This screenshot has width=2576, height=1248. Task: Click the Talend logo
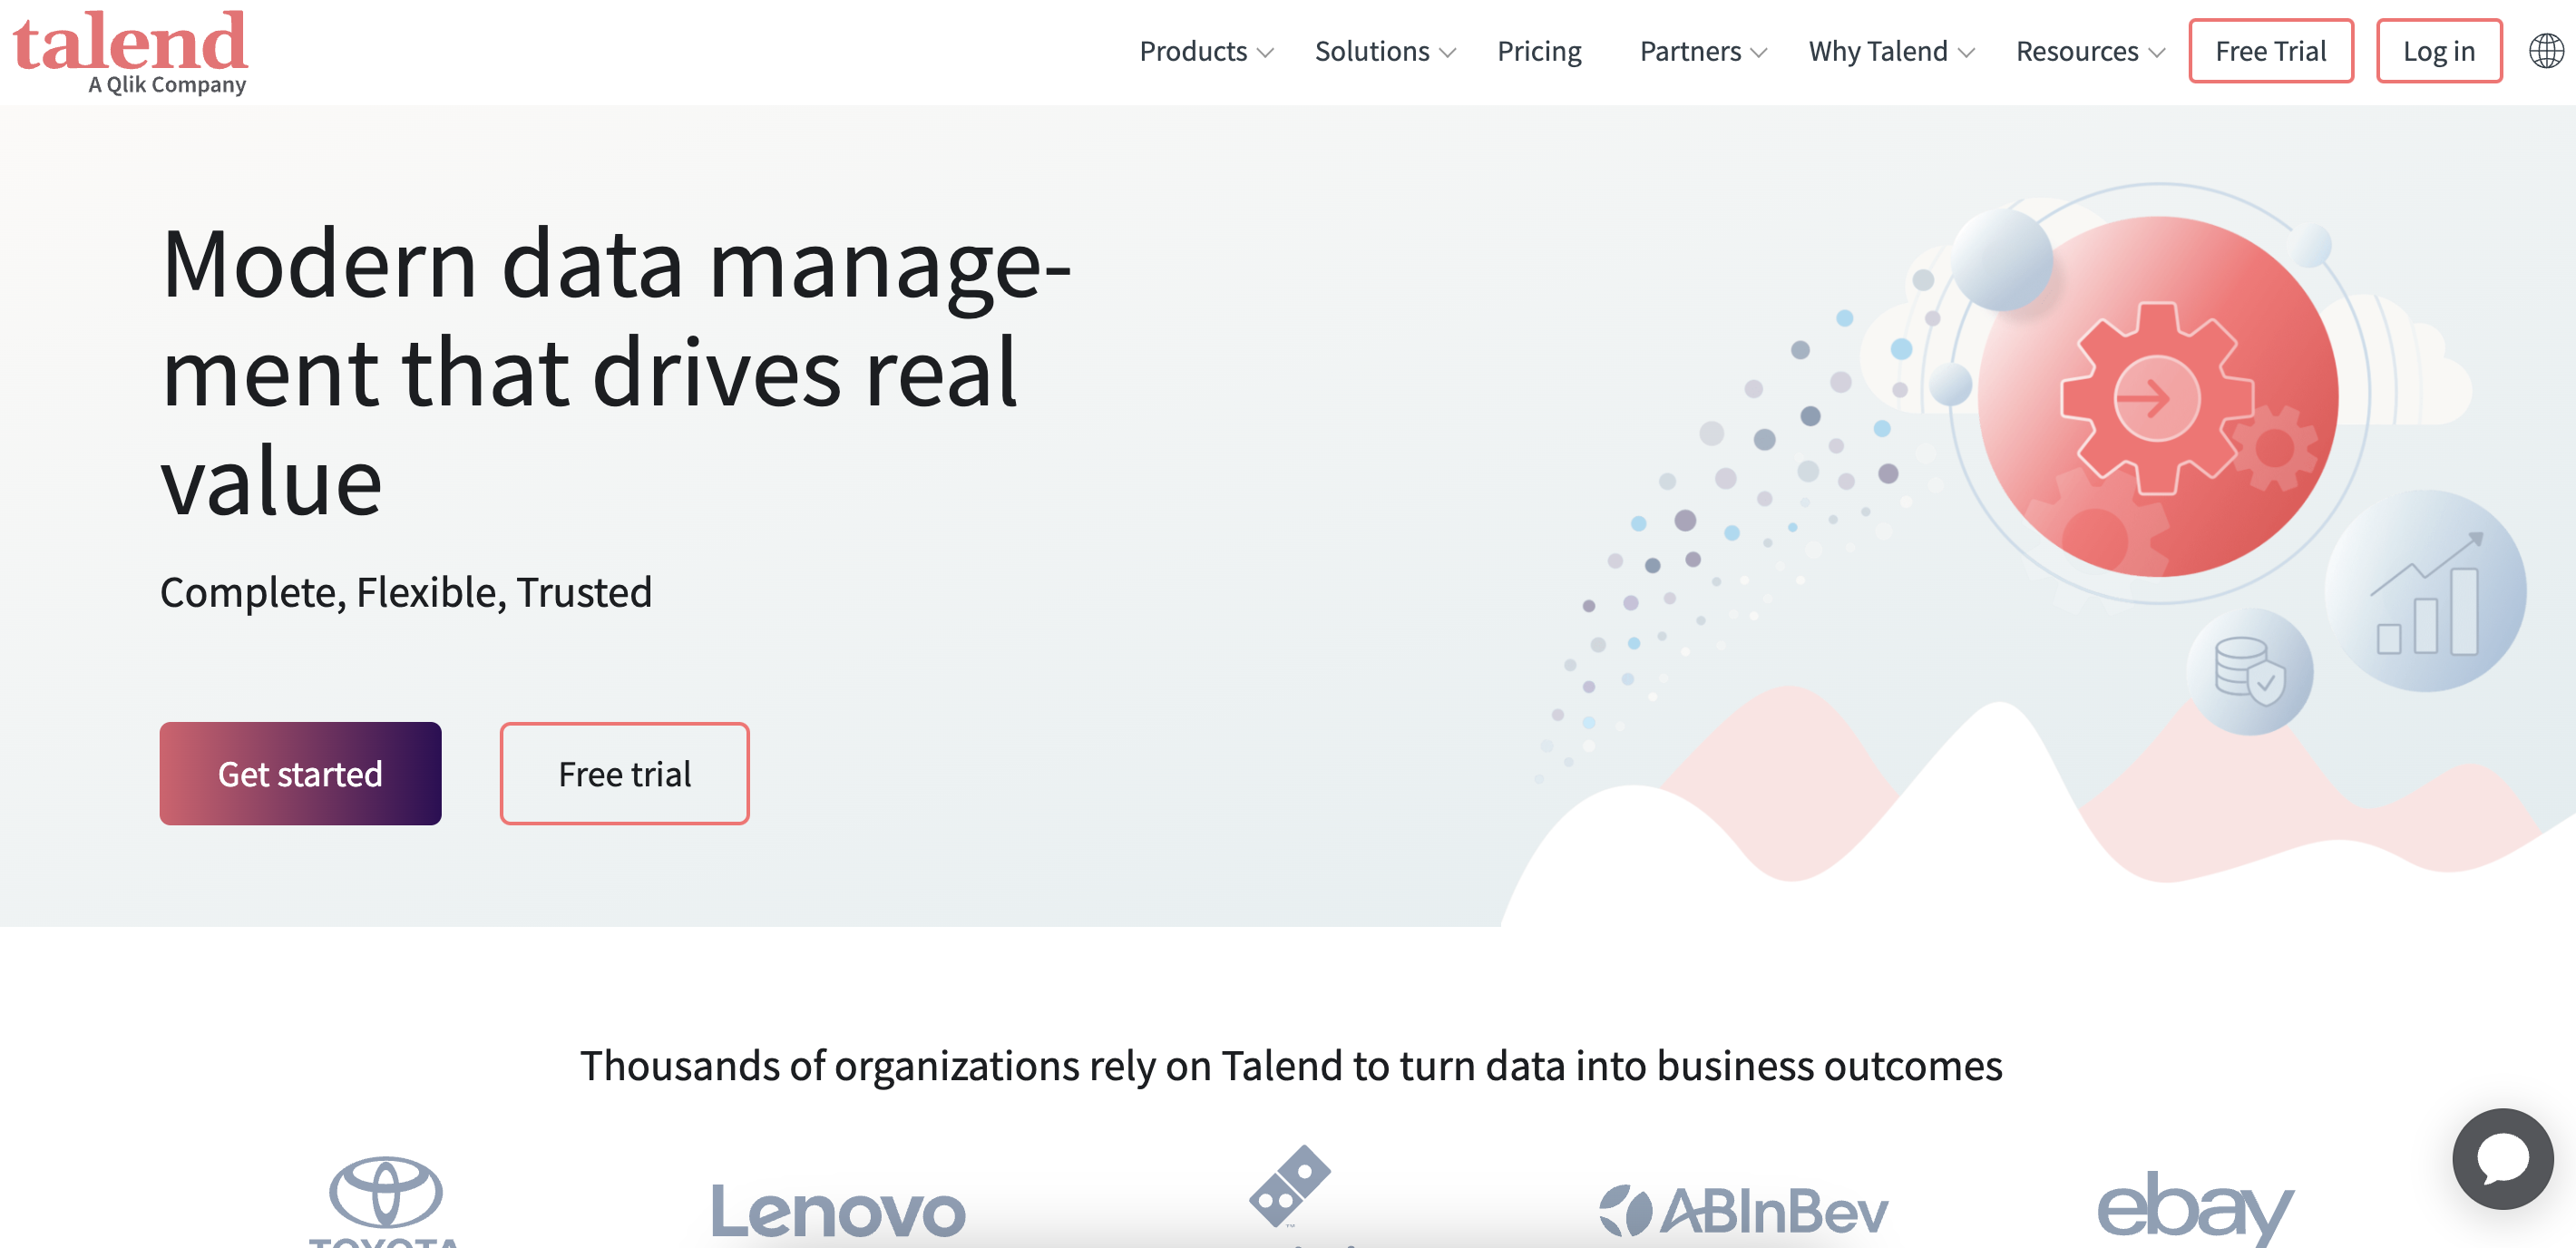click(129, 51)
